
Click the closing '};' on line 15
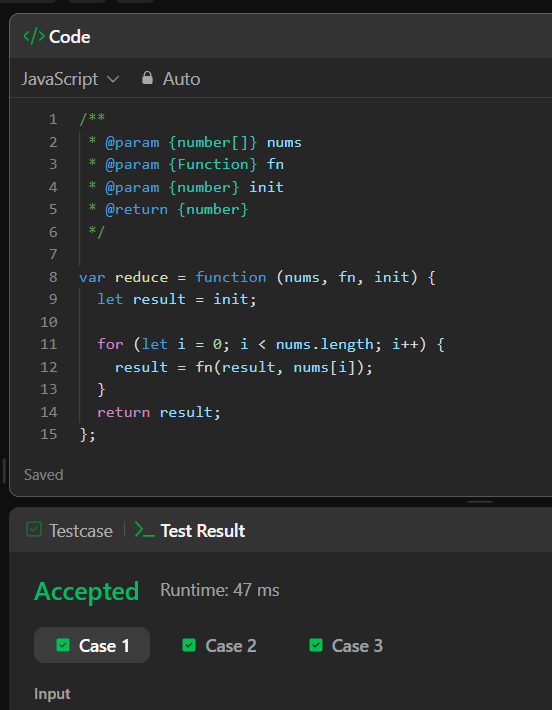click(x=87, y=435)
